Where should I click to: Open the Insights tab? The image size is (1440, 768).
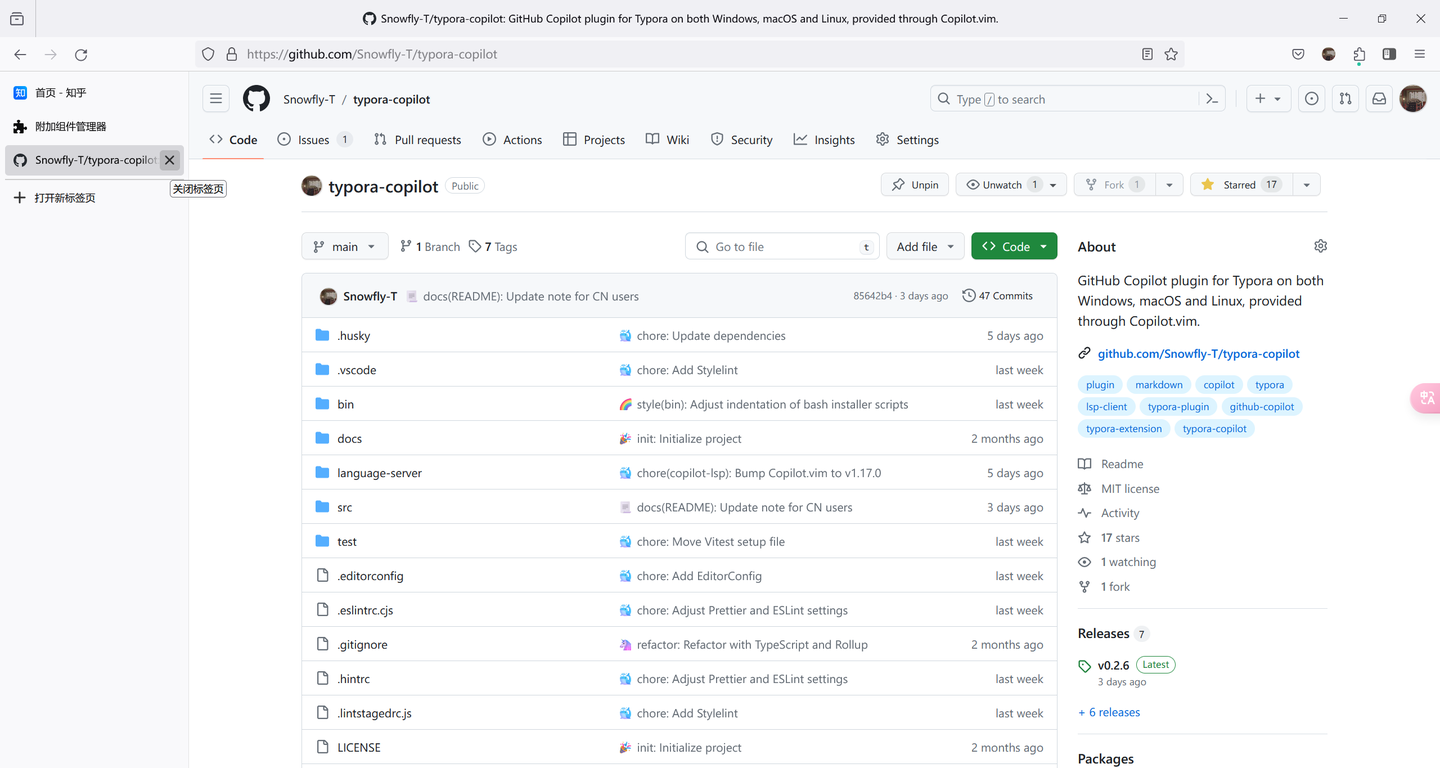click(824, 139)
